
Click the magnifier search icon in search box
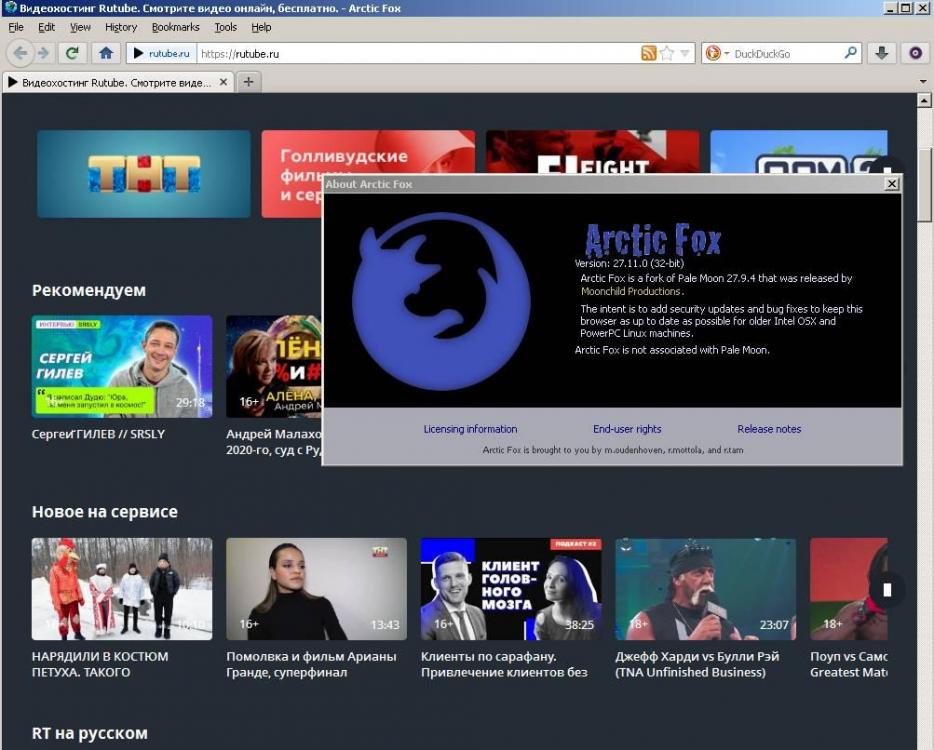pyautogui.click(x=851, y=53)
